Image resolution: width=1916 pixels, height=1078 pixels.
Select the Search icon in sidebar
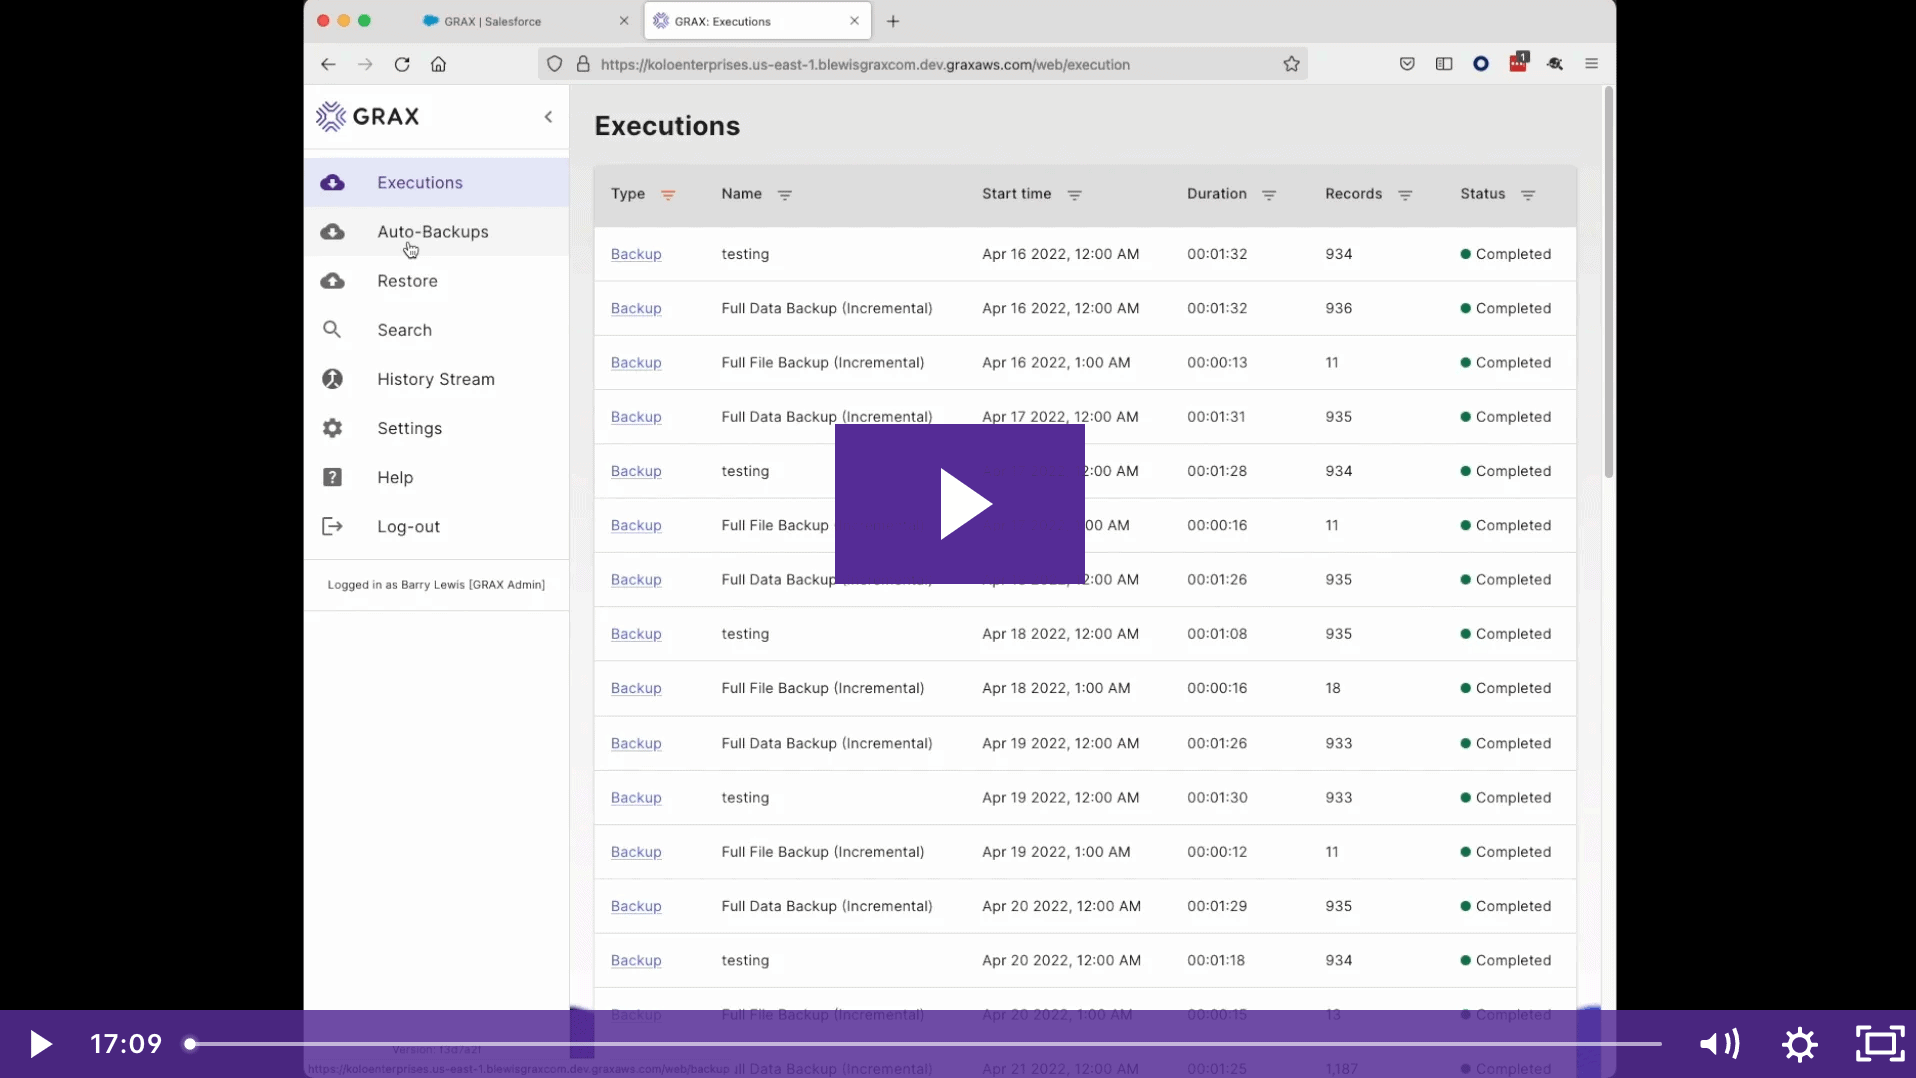pos(332,329)
